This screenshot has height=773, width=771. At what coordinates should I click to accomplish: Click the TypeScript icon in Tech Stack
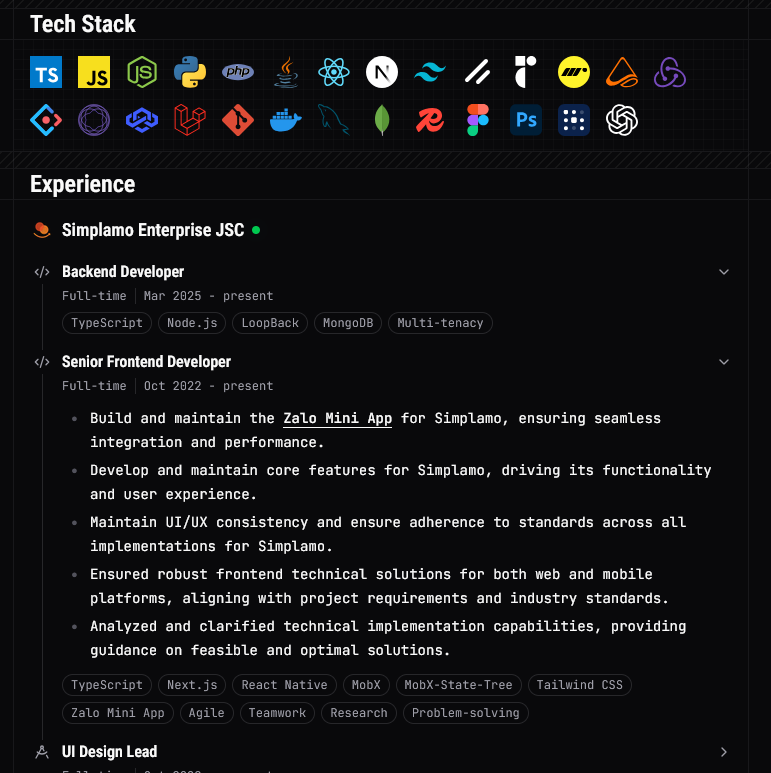tap(46, 72)
